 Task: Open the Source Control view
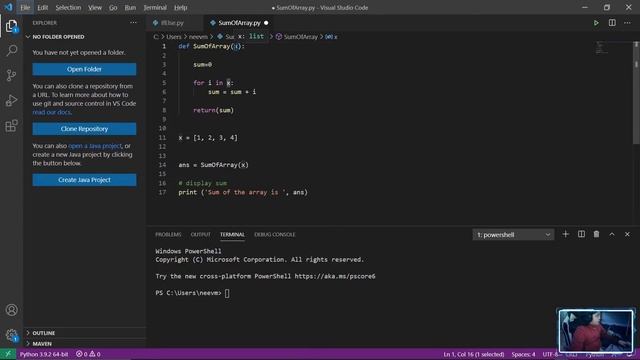[x=11, y=76]
